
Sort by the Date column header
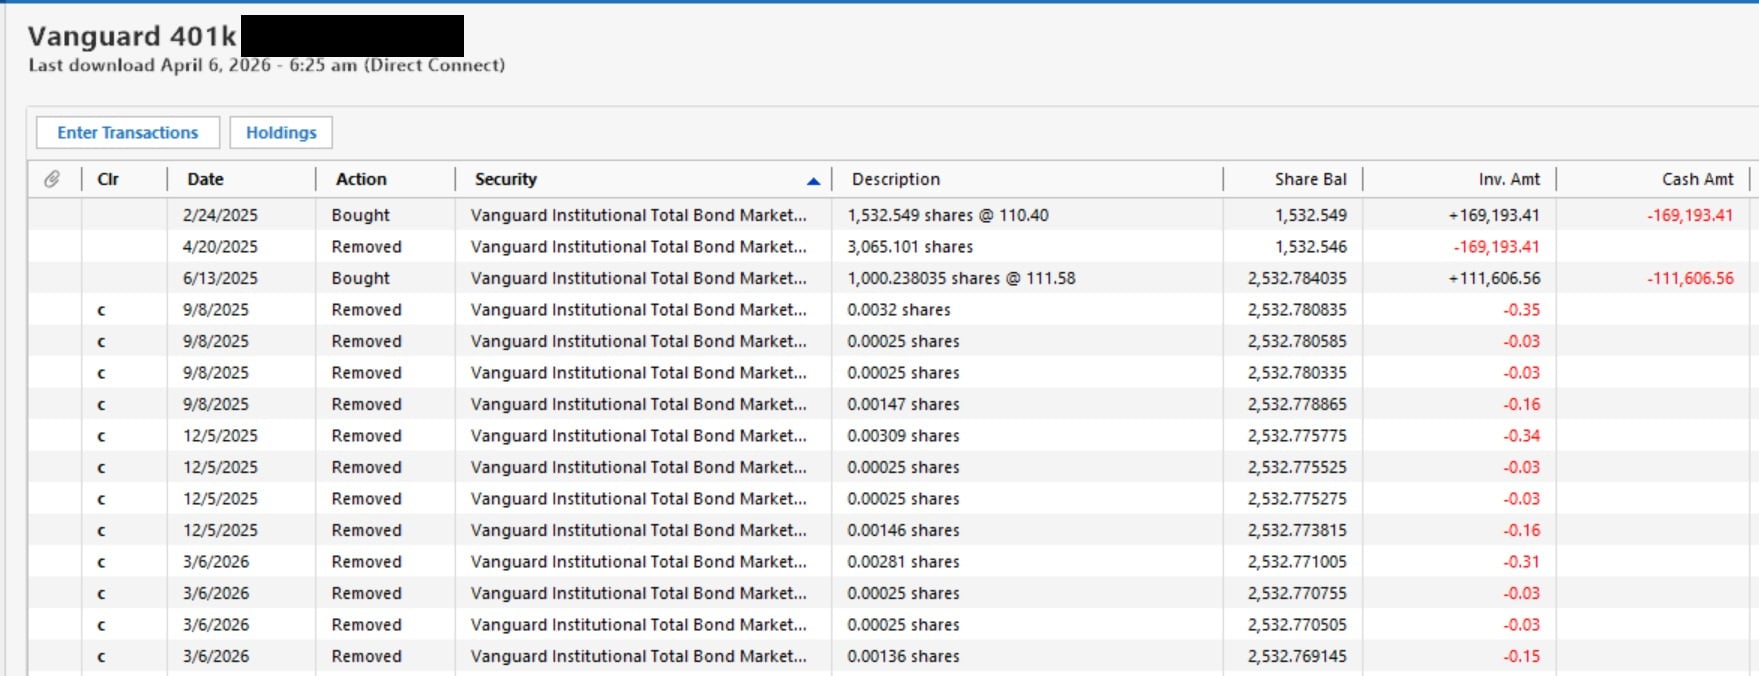(x=205, y=179)
